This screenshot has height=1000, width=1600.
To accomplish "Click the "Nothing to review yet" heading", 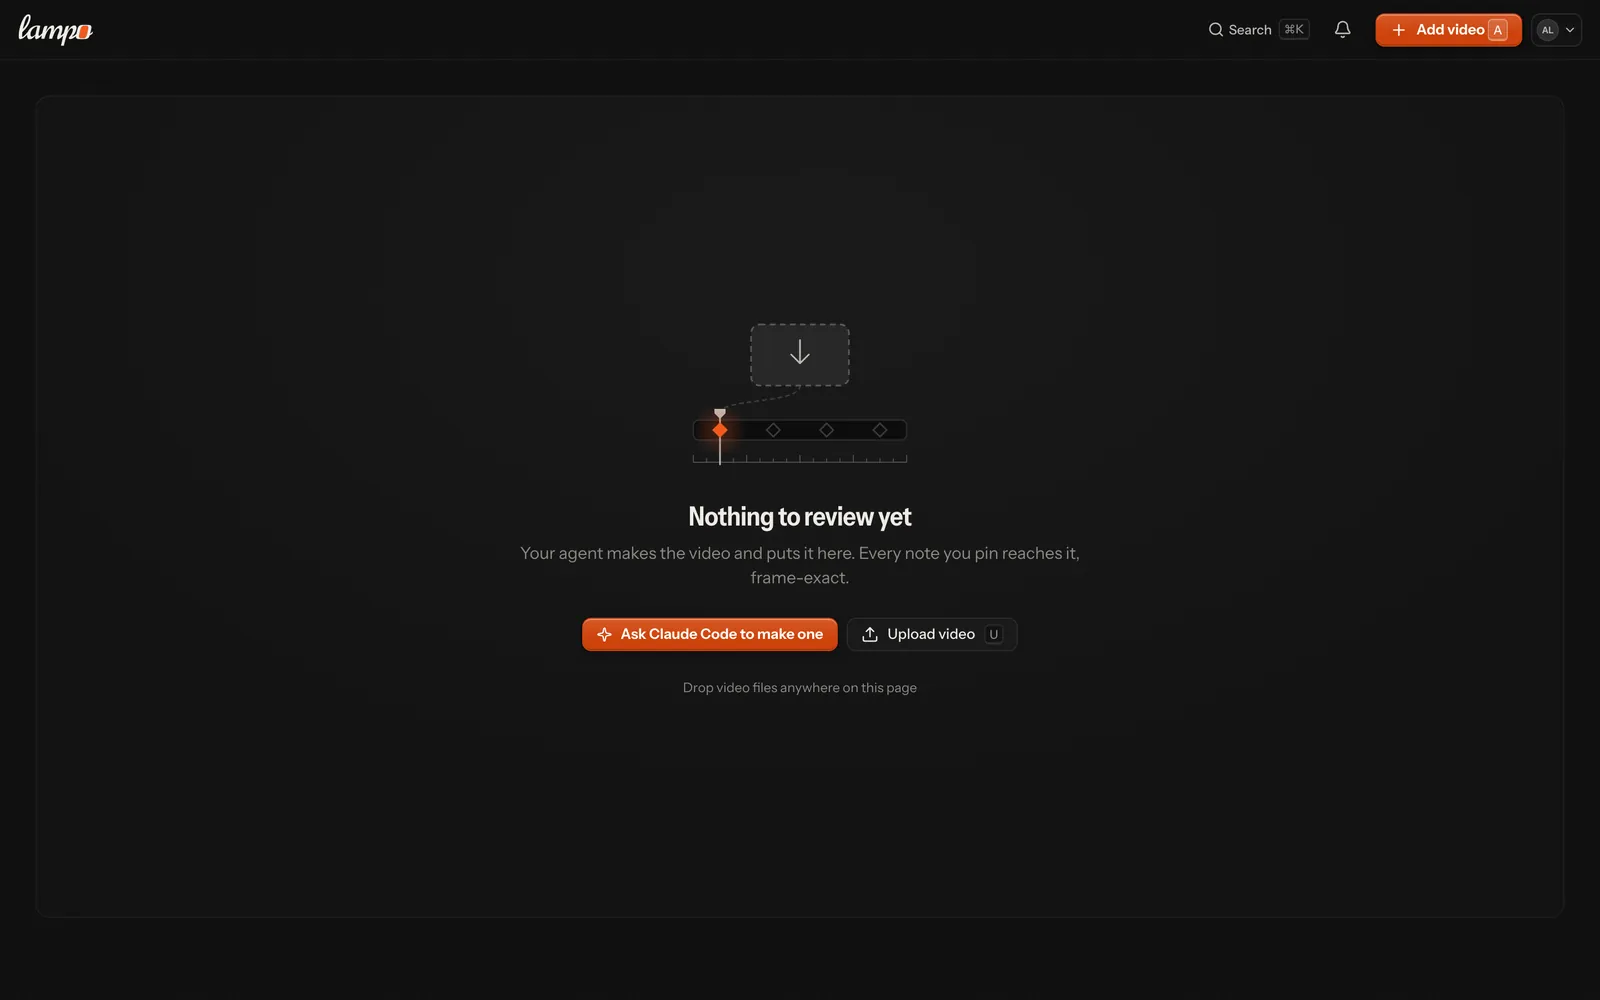I will 800,517.
